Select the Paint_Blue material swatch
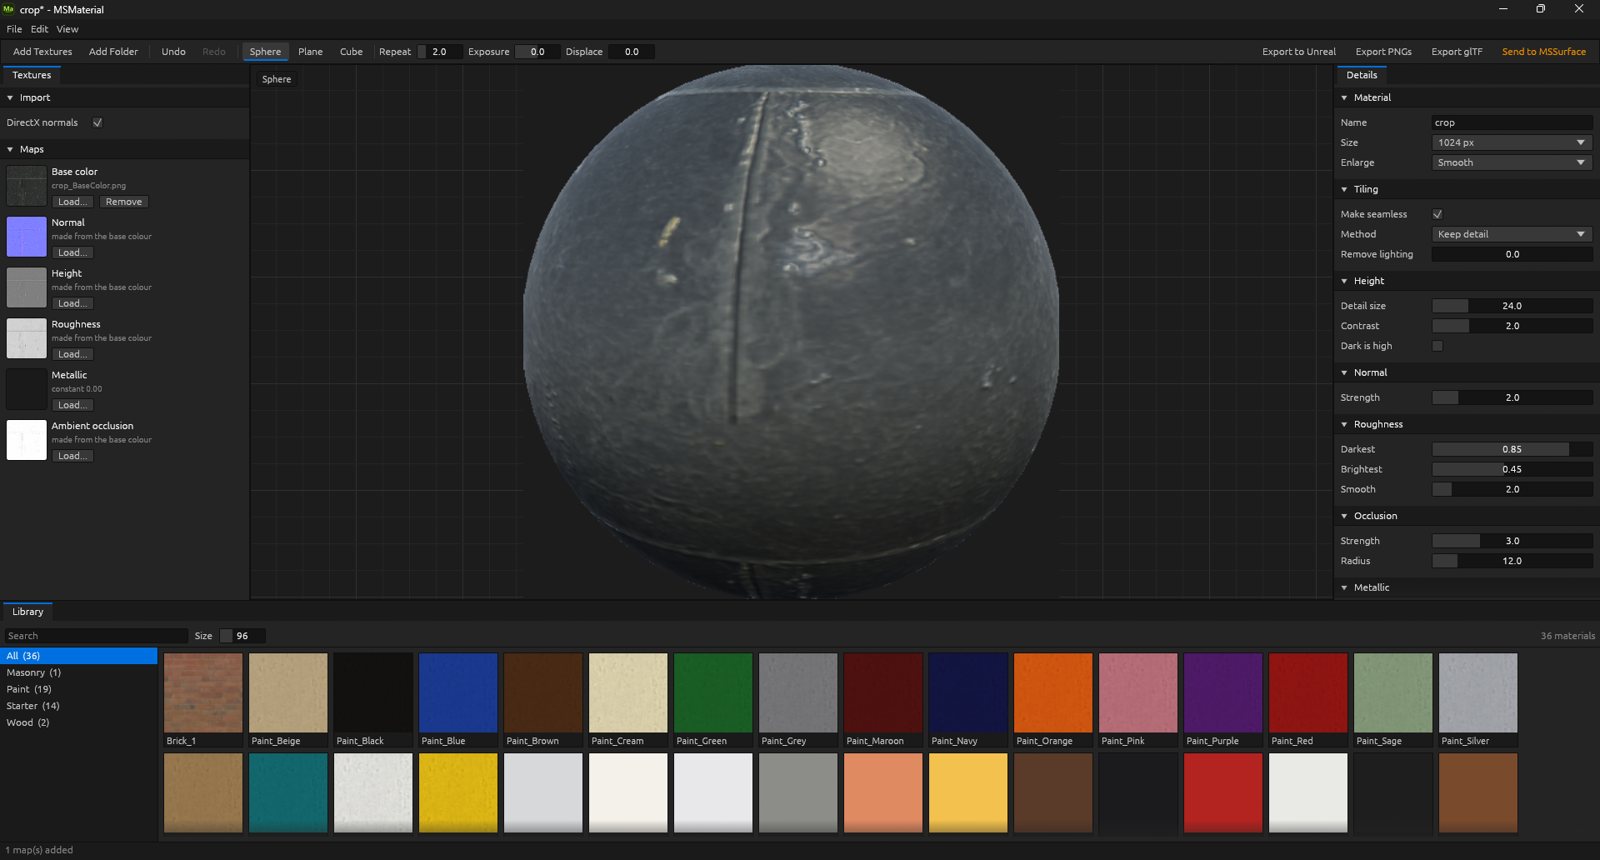The image size is (1600, 860). [458, 700]
